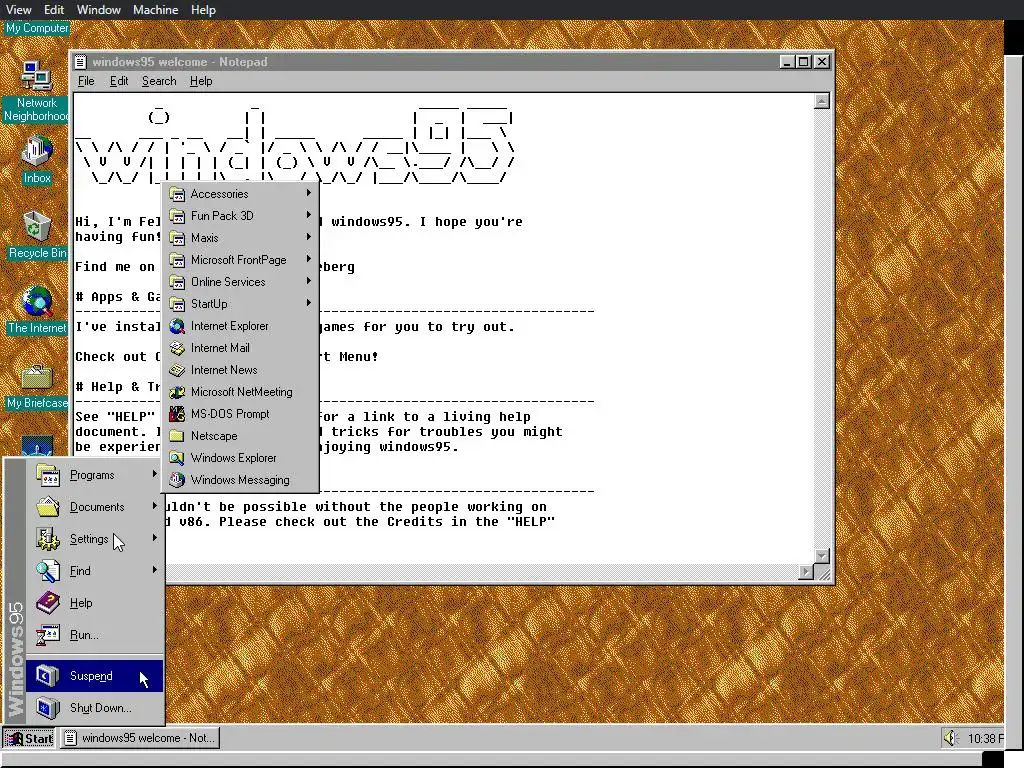Open Notepad's Search menu
The image size is (1024, 768).
[x=159, y=81]
